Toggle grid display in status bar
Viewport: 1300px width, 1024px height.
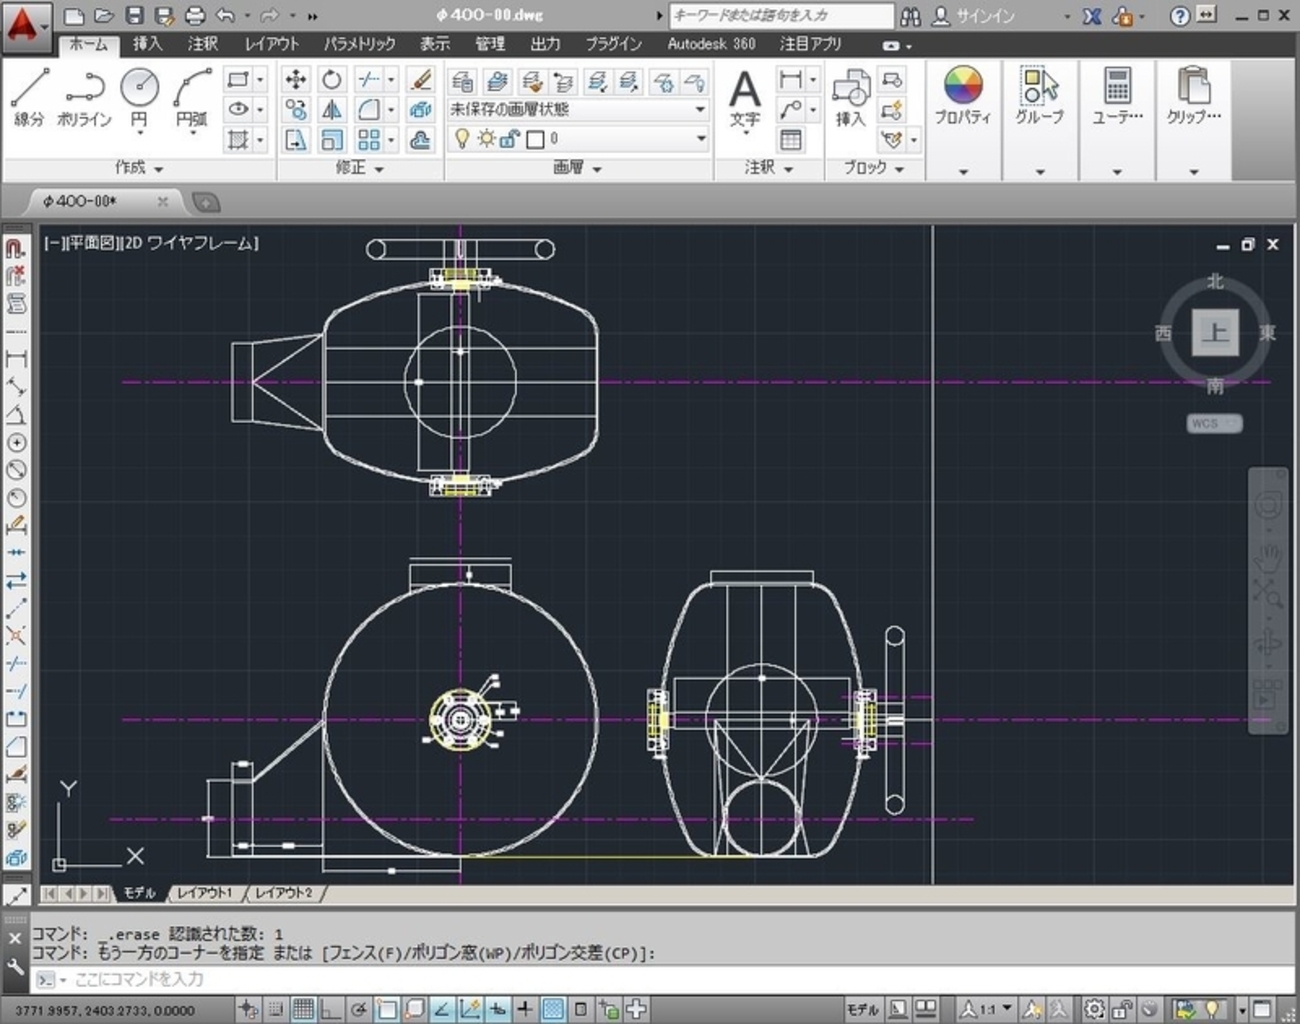click(303, 1009)
